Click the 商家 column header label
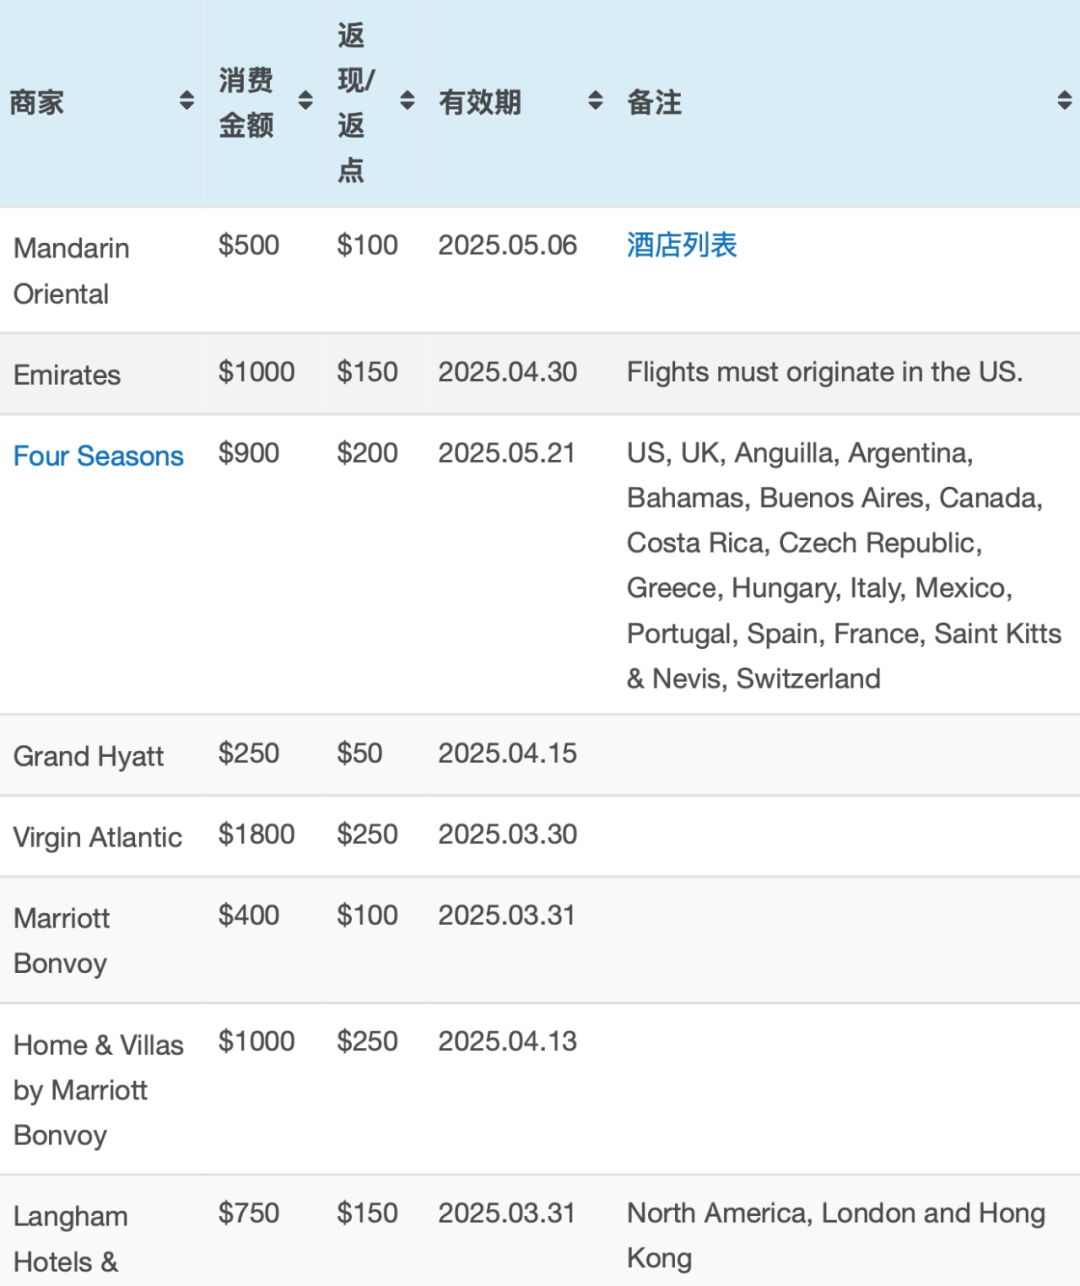Screen dimensions: 1080x1286 [x=37, y=102]
